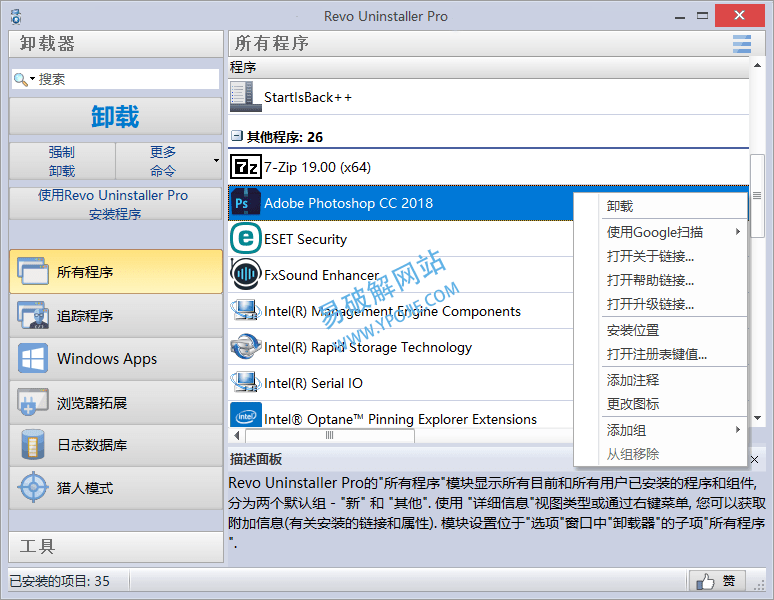Close the 描述面板 description panel
The width and height of the screenshot is (774, 600).
point(754,459)
